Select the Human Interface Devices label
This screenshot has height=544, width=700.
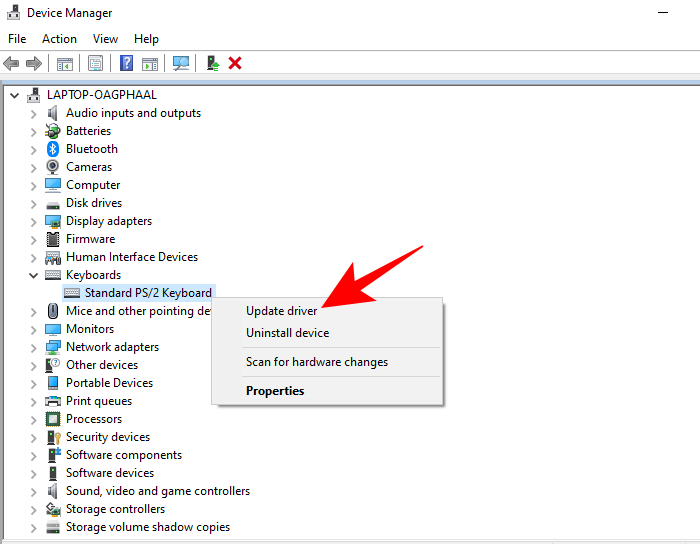132,257
